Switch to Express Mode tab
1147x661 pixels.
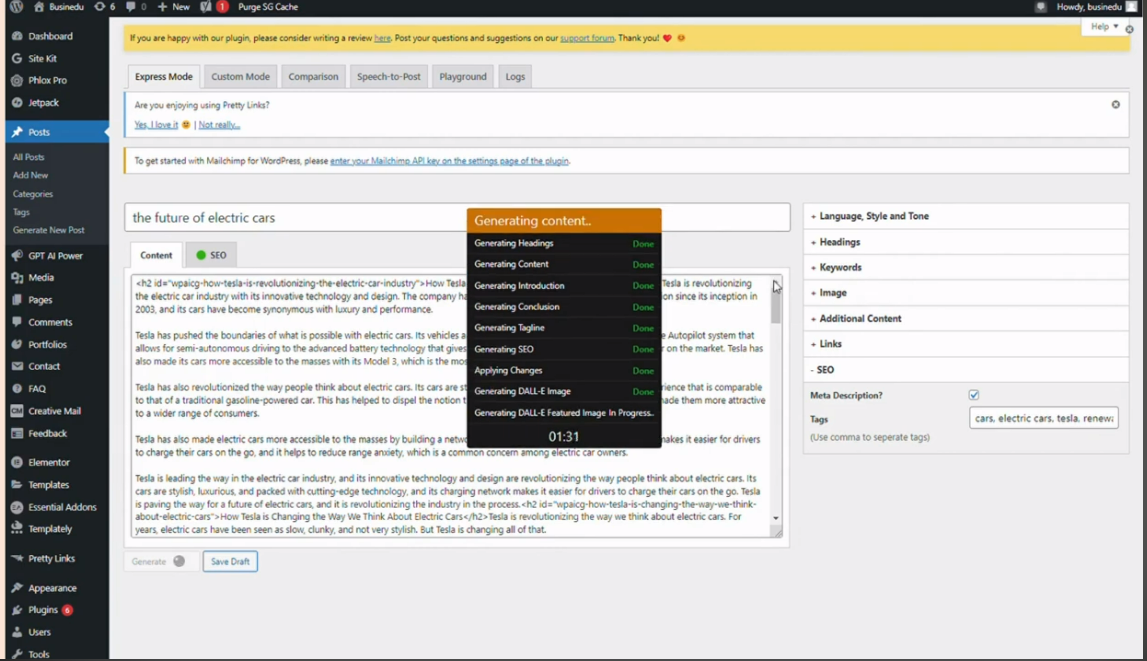pos(163,77)
